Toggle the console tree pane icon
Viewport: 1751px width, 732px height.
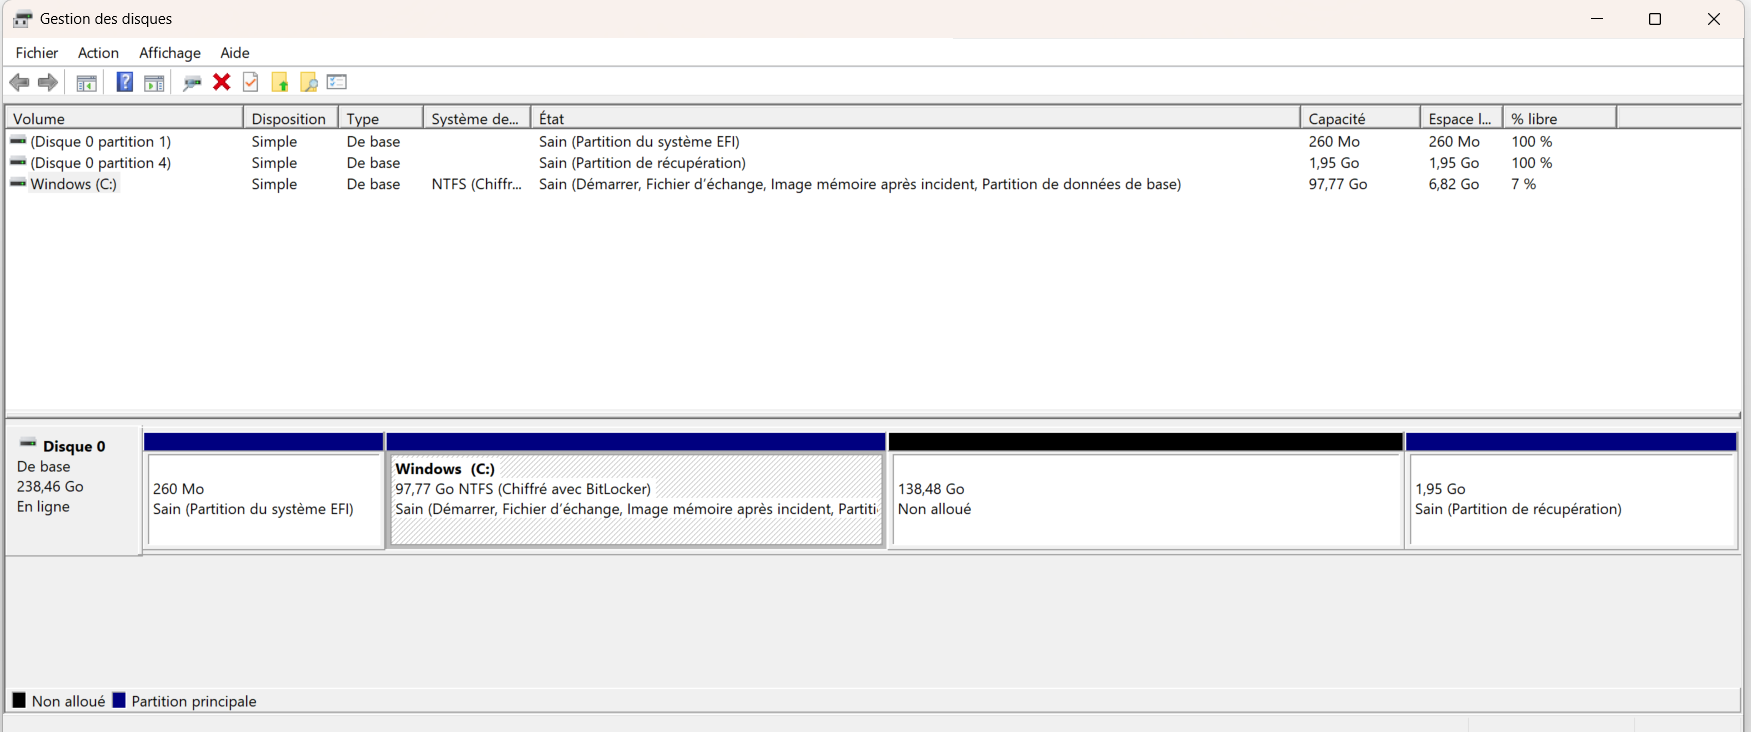tap(87, 82)
